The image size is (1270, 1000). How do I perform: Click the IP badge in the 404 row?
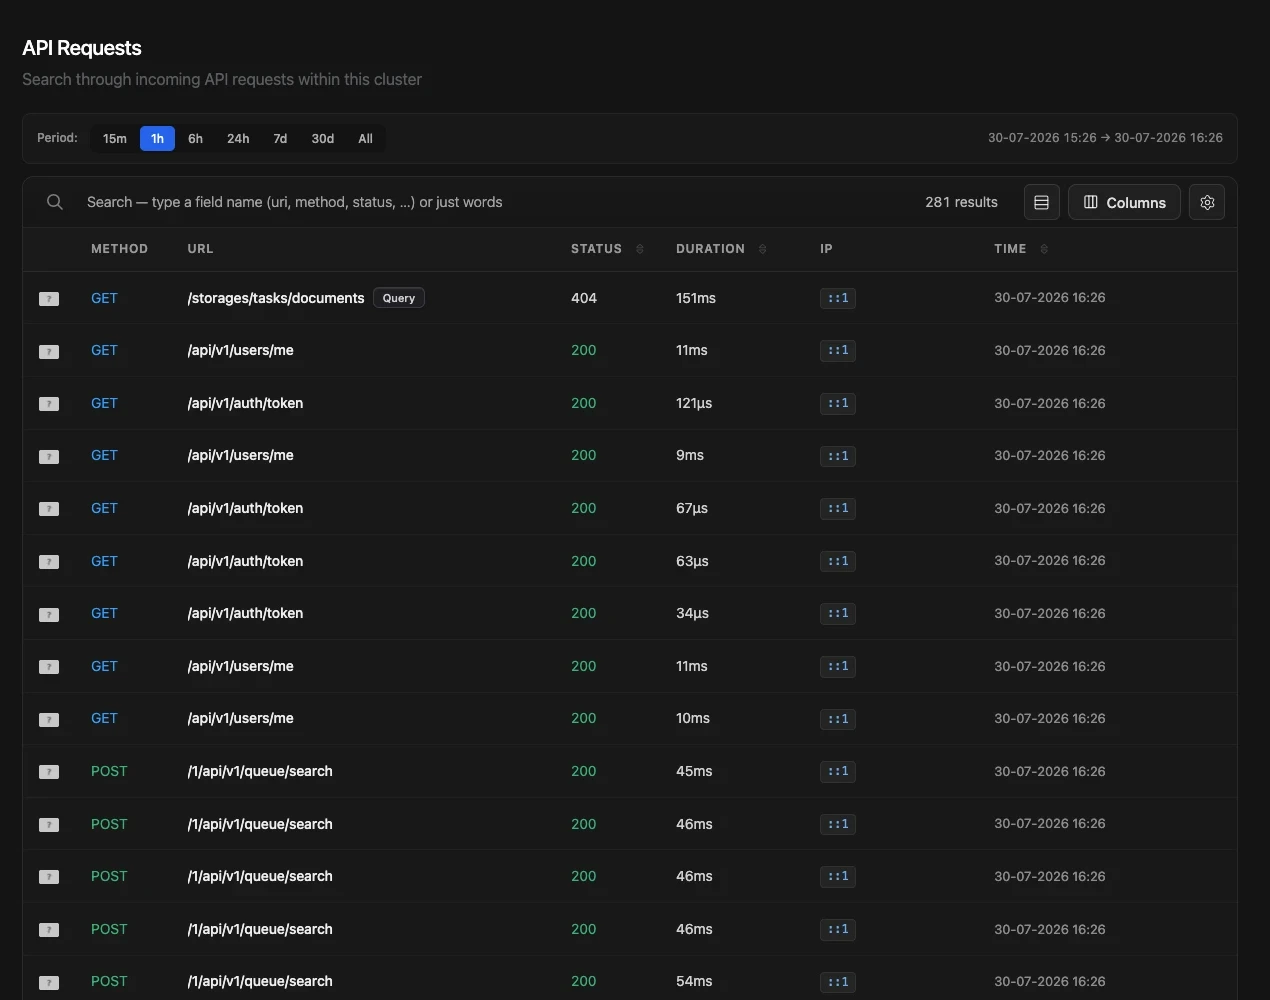point(838,298)
